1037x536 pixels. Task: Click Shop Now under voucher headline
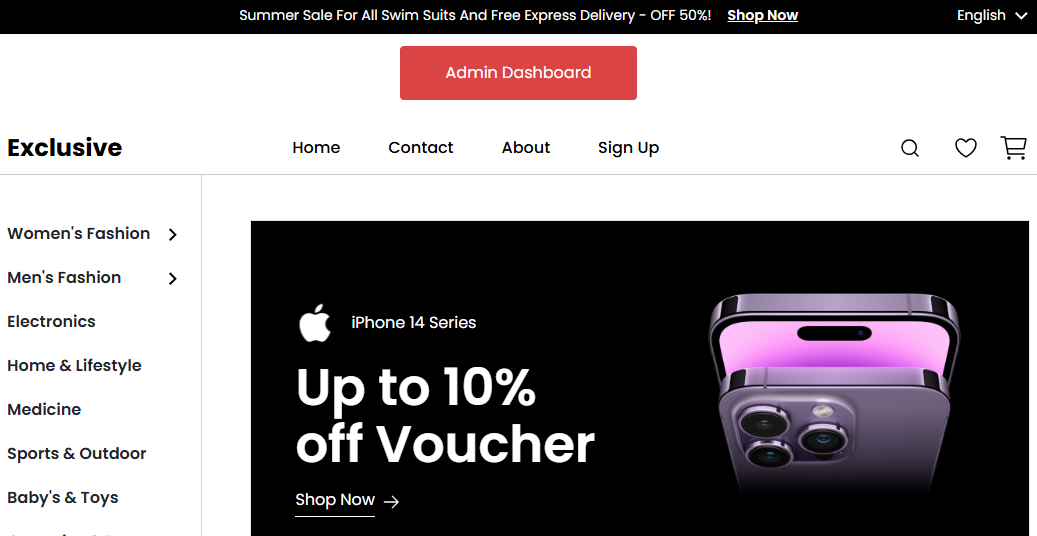click(x=335, y=500)
